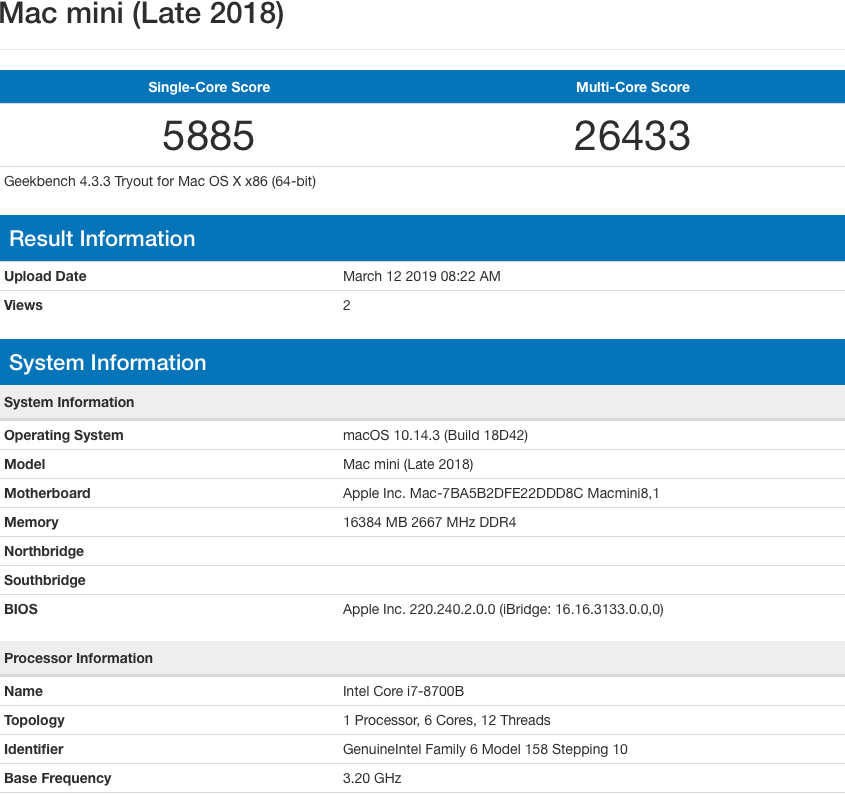Click the processor Name label
845x794 pixels.
pyautogui.click(x=24, y=692)
